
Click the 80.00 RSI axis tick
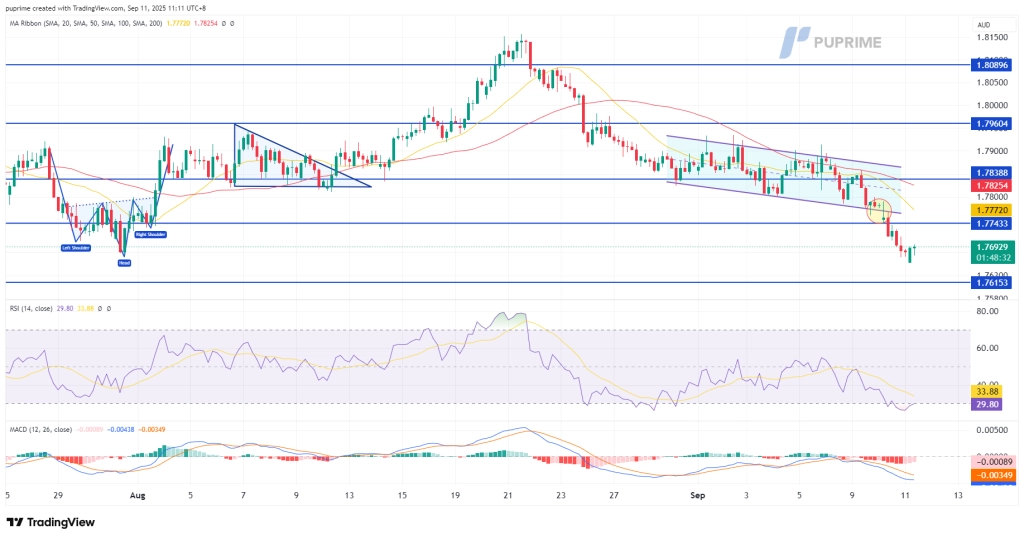tap(987, 312)
